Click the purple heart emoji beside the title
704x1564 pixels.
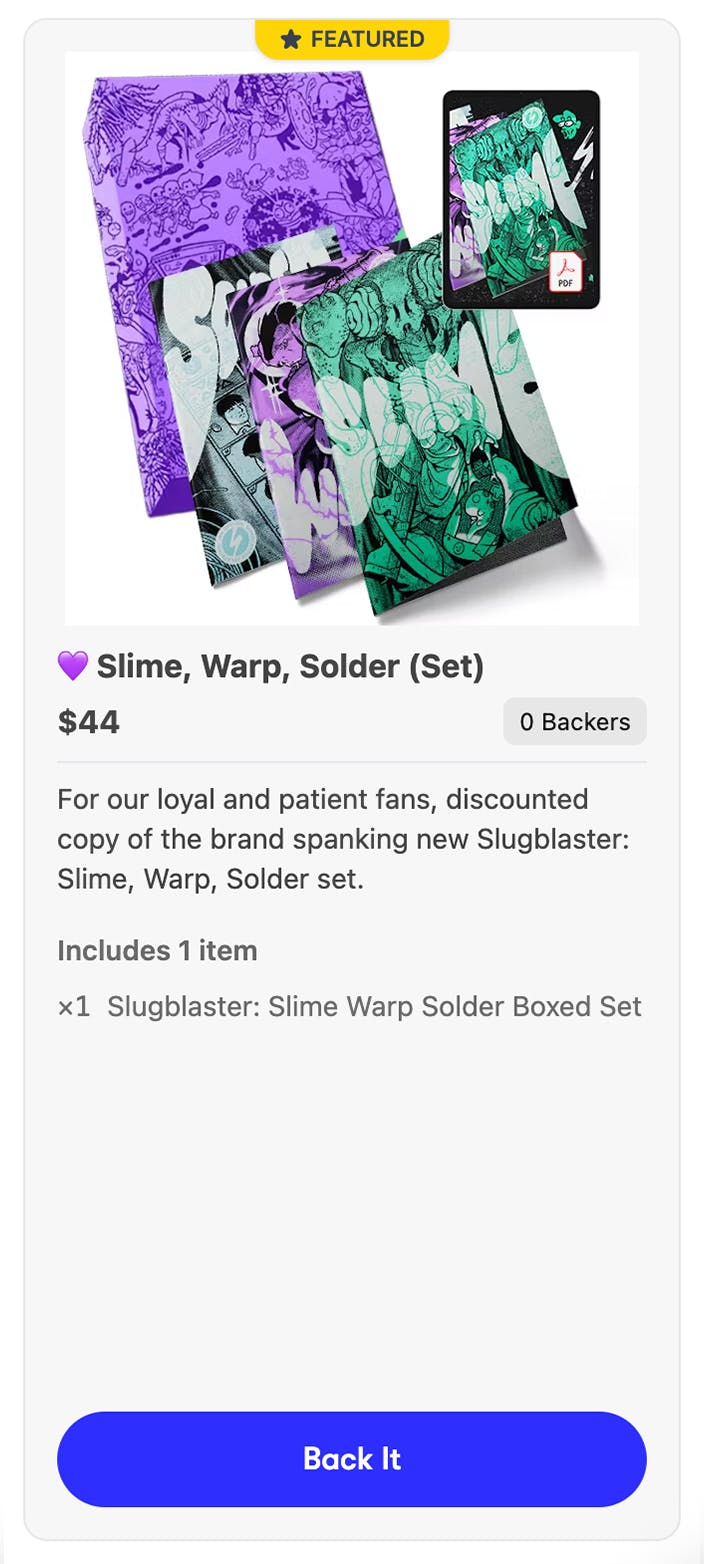(72, 666)
